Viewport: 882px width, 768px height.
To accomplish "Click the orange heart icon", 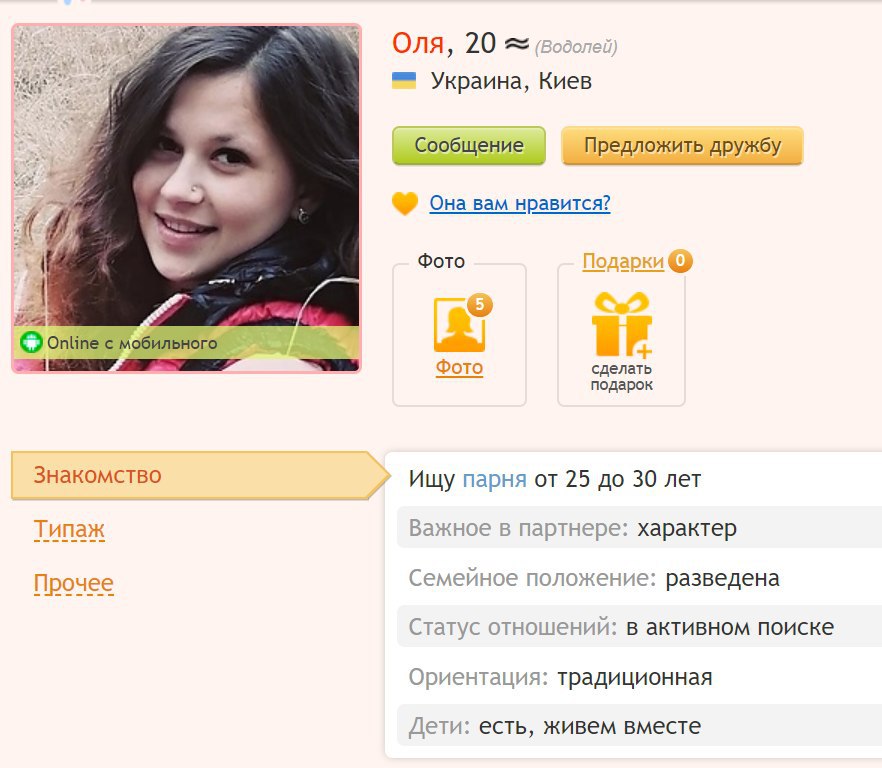I will coord(405,203).
